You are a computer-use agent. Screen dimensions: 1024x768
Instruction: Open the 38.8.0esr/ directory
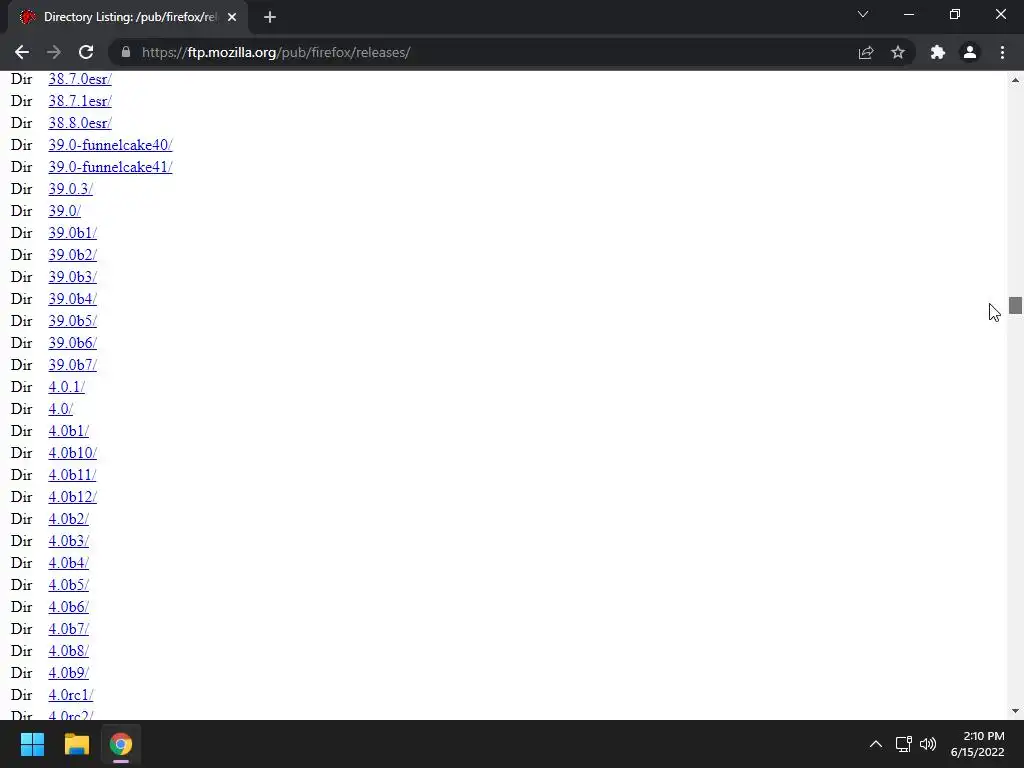coord(80,123)
